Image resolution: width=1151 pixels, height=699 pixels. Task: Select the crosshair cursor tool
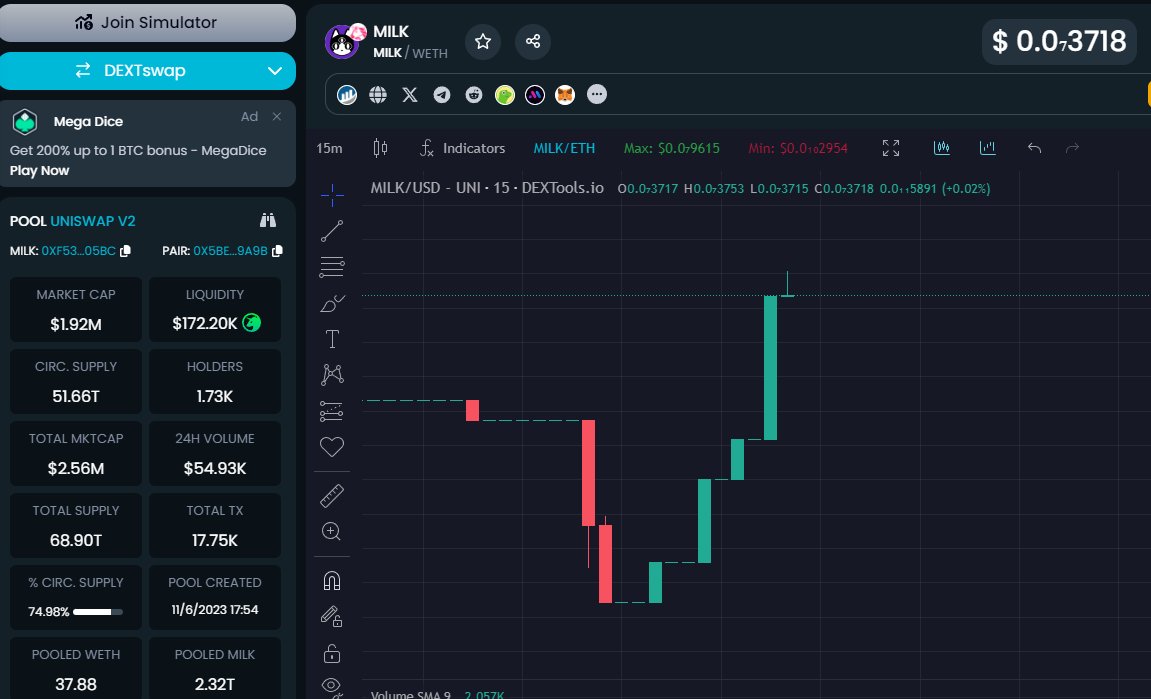(x=332, y=195)
